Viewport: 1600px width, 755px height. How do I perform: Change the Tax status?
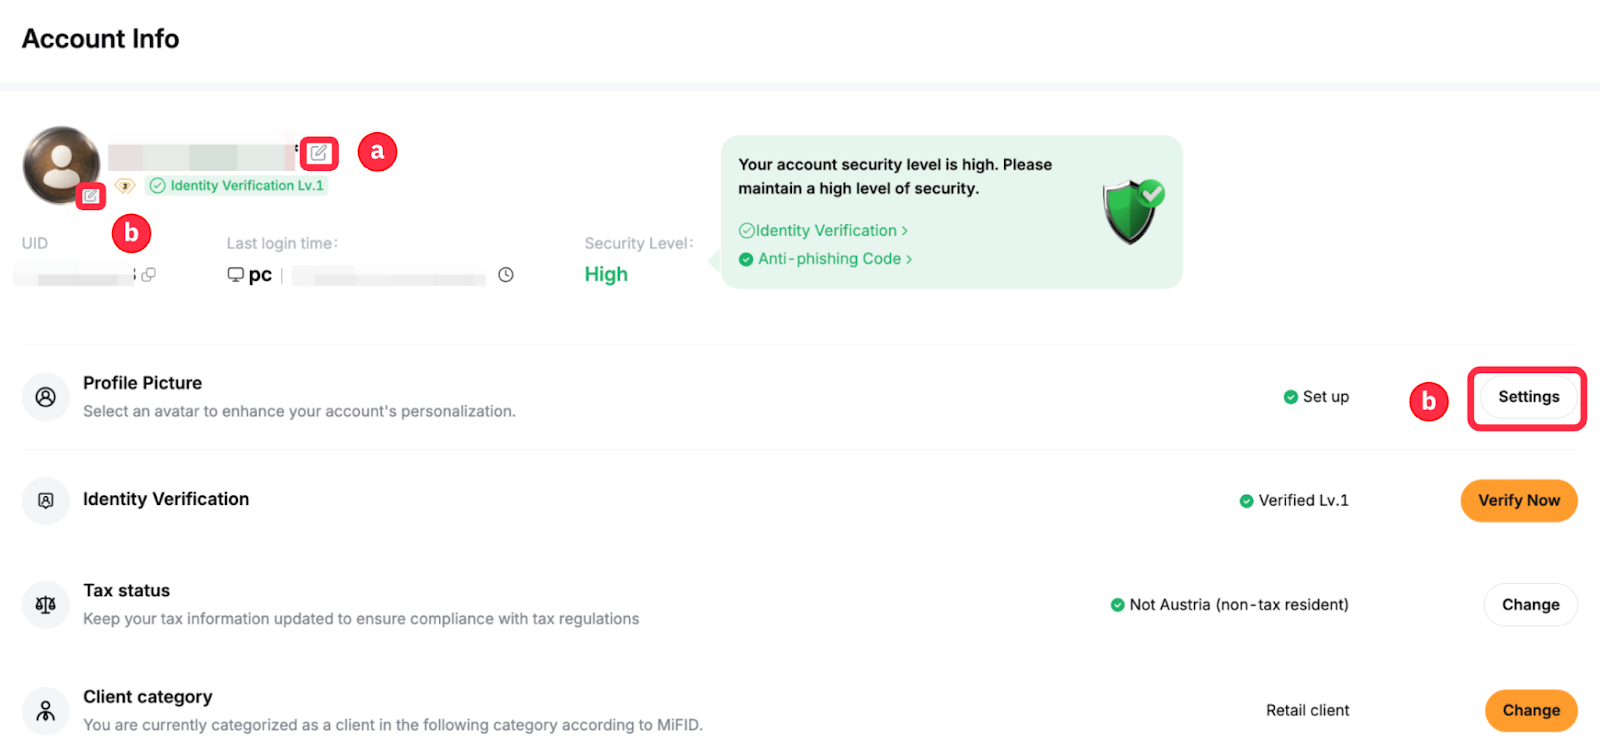coord(1530,605)
